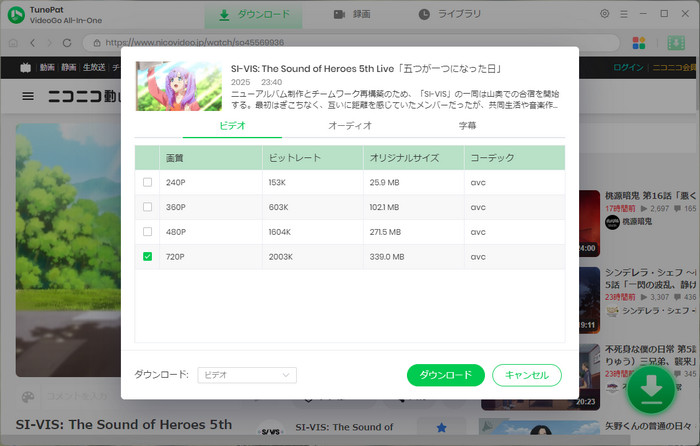Switch to the ビデオ tab
Viewport: 700px width, 446px height.
click(232, 126)
